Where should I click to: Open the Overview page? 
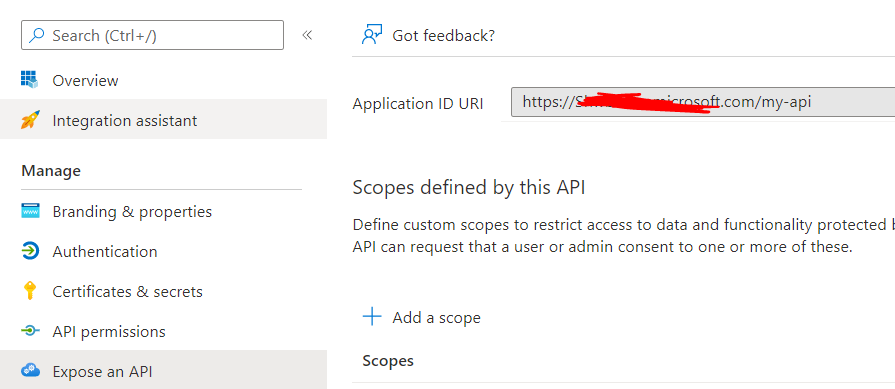tap(85, 80)
